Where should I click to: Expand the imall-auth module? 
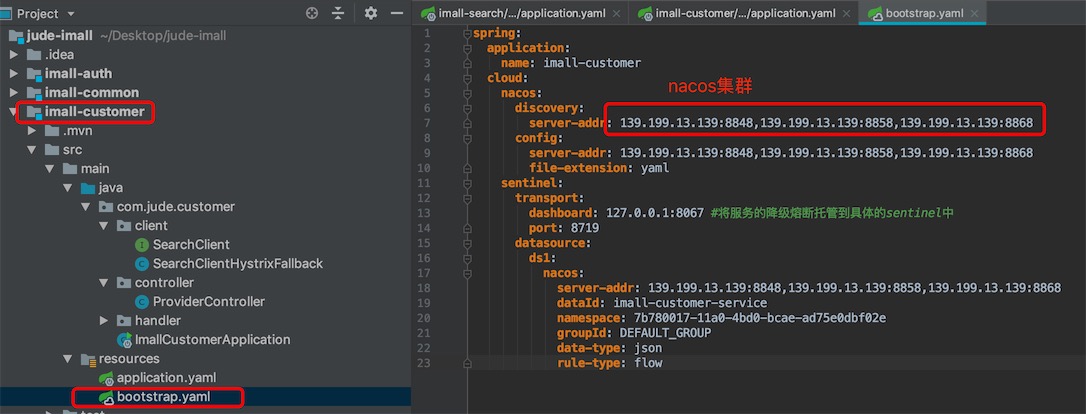tap(14, 73)
